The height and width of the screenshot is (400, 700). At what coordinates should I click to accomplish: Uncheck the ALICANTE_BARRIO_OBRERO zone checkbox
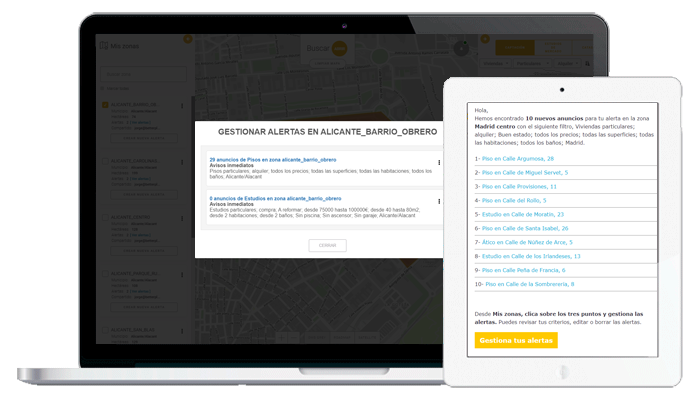(x=105, y=105)
